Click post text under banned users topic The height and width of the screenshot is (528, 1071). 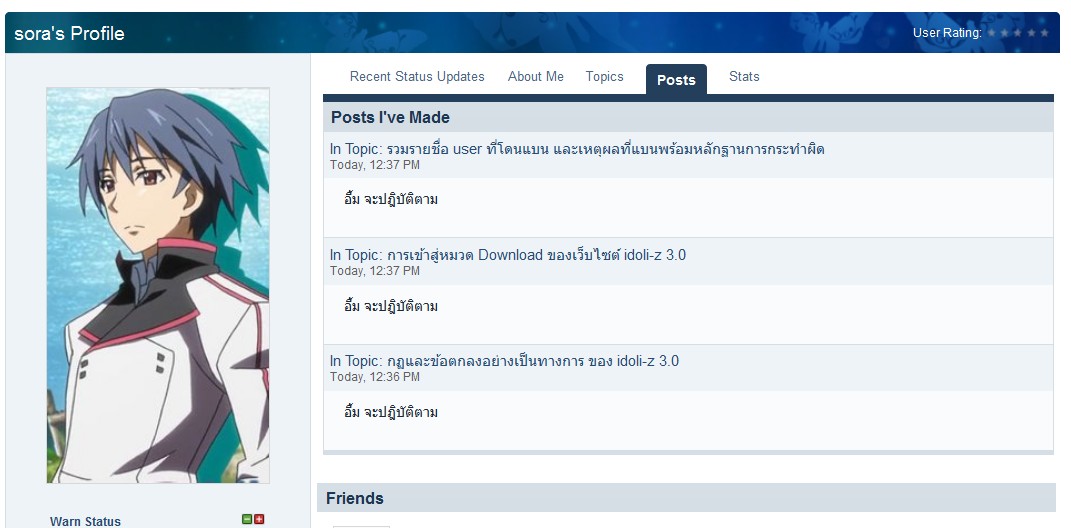point(391,200)
